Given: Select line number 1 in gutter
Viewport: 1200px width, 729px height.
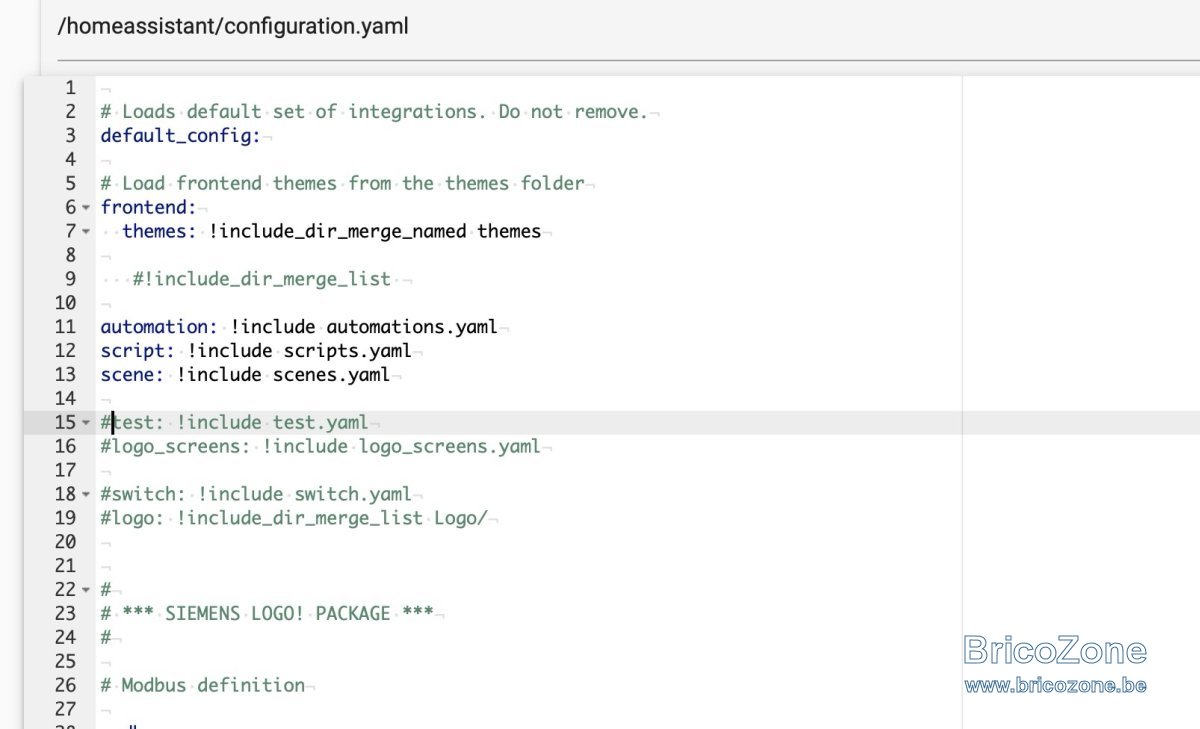Looking at the screenshot, I should click(x=70, y=88).
